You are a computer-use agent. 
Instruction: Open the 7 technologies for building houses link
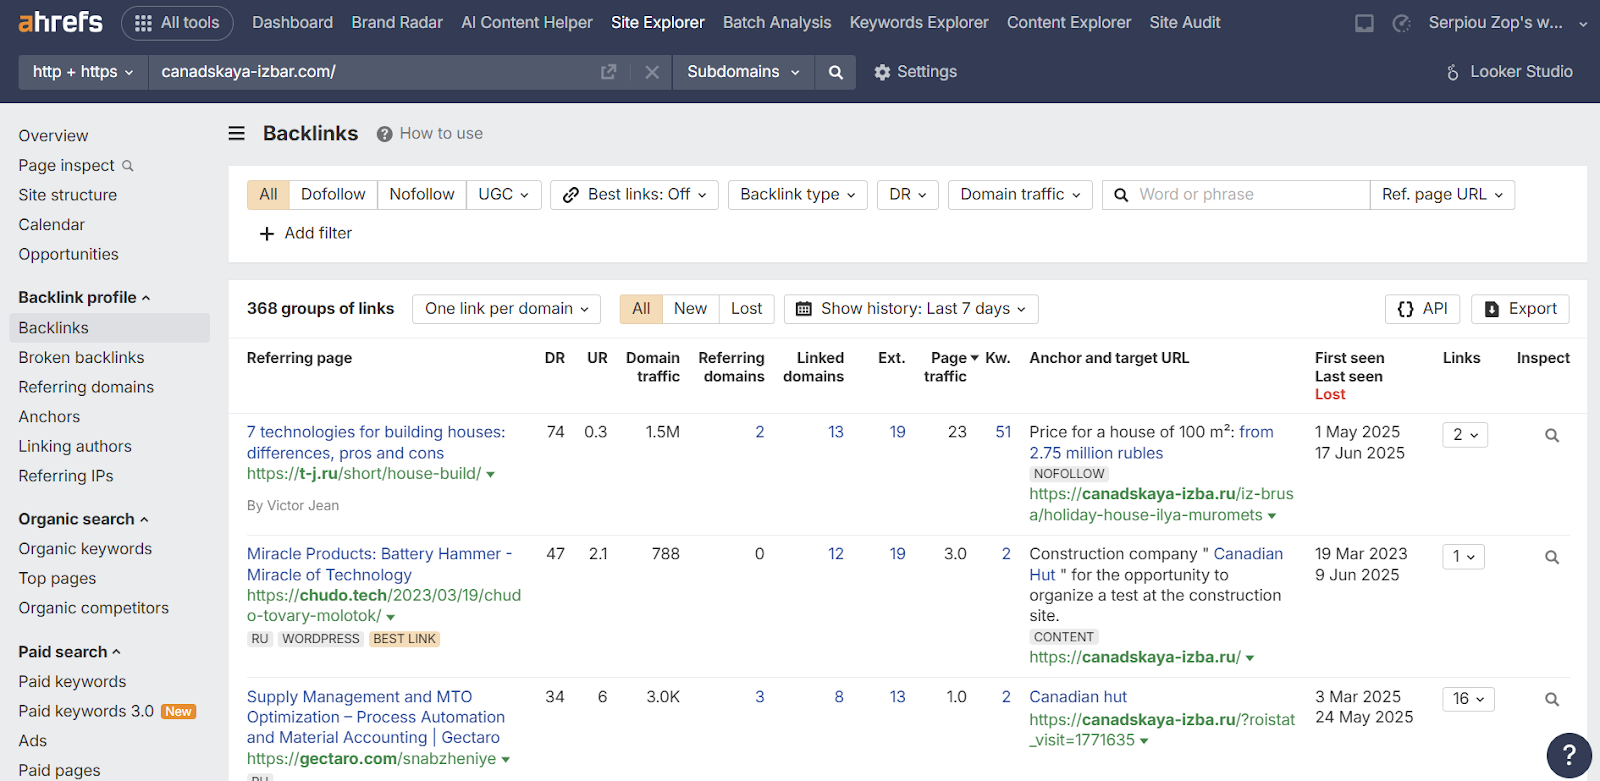point(376,443)
